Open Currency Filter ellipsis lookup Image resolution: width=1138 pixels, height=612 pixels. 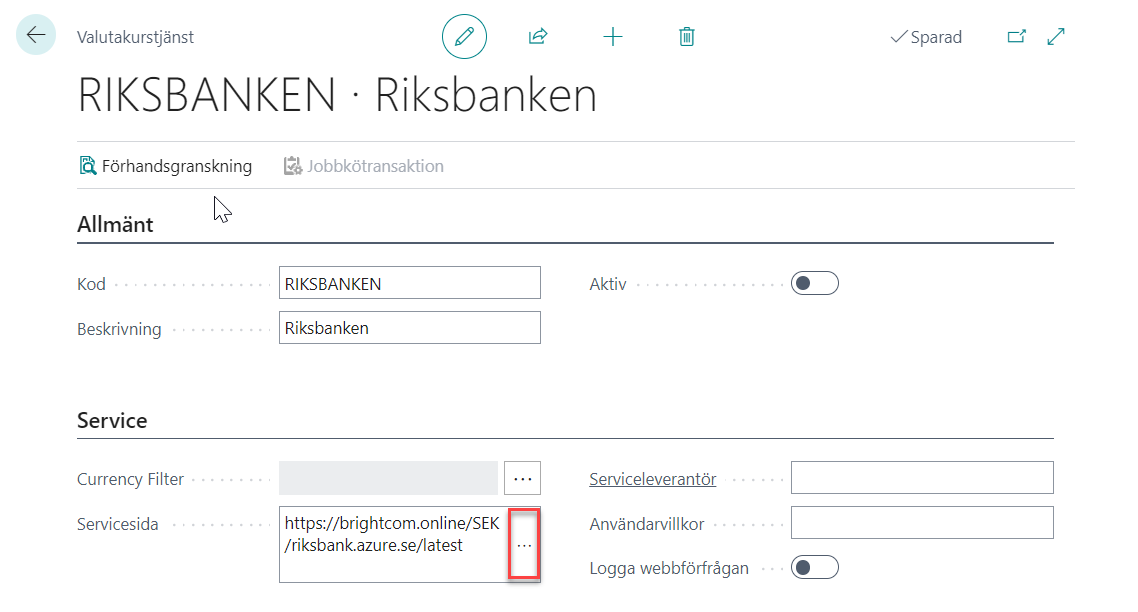[523, 478]
